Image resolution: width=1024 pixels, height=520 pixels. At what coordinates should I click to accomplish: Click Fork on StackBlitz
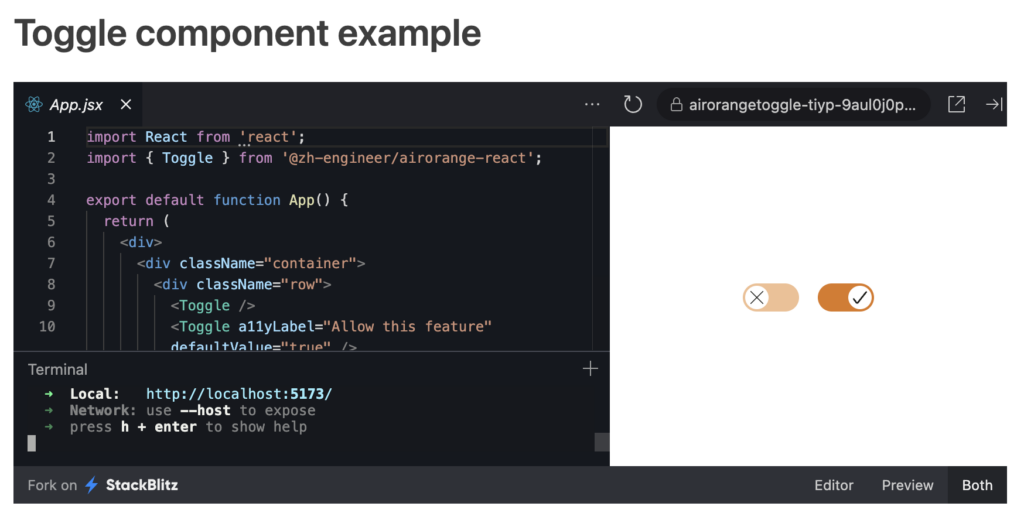(x=103, y=485)
